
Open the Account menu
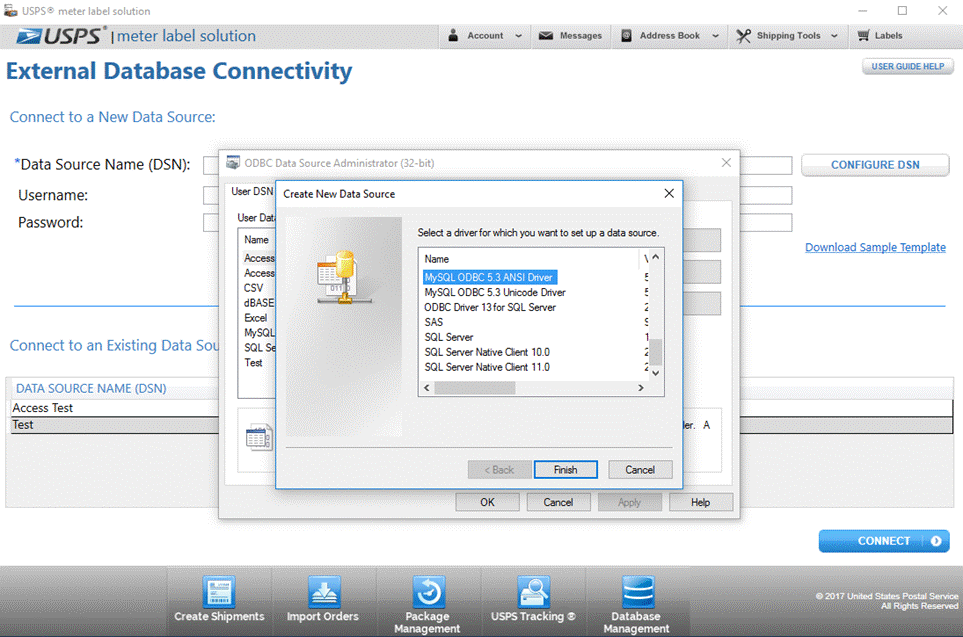tap(485, 36)
